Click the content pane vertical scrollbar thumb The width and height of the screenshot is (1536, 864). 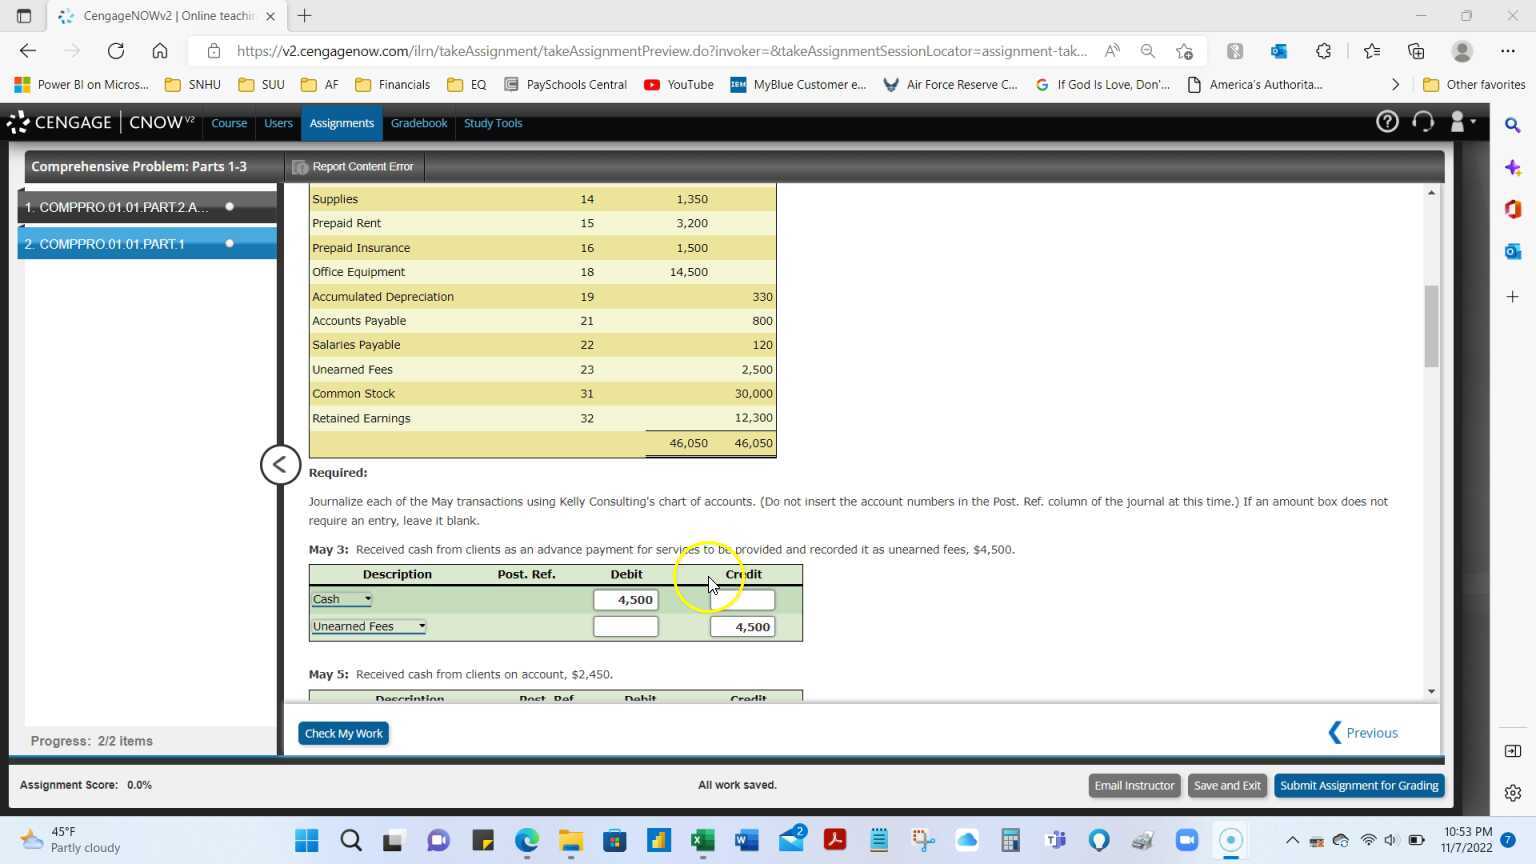[1432, 326]
